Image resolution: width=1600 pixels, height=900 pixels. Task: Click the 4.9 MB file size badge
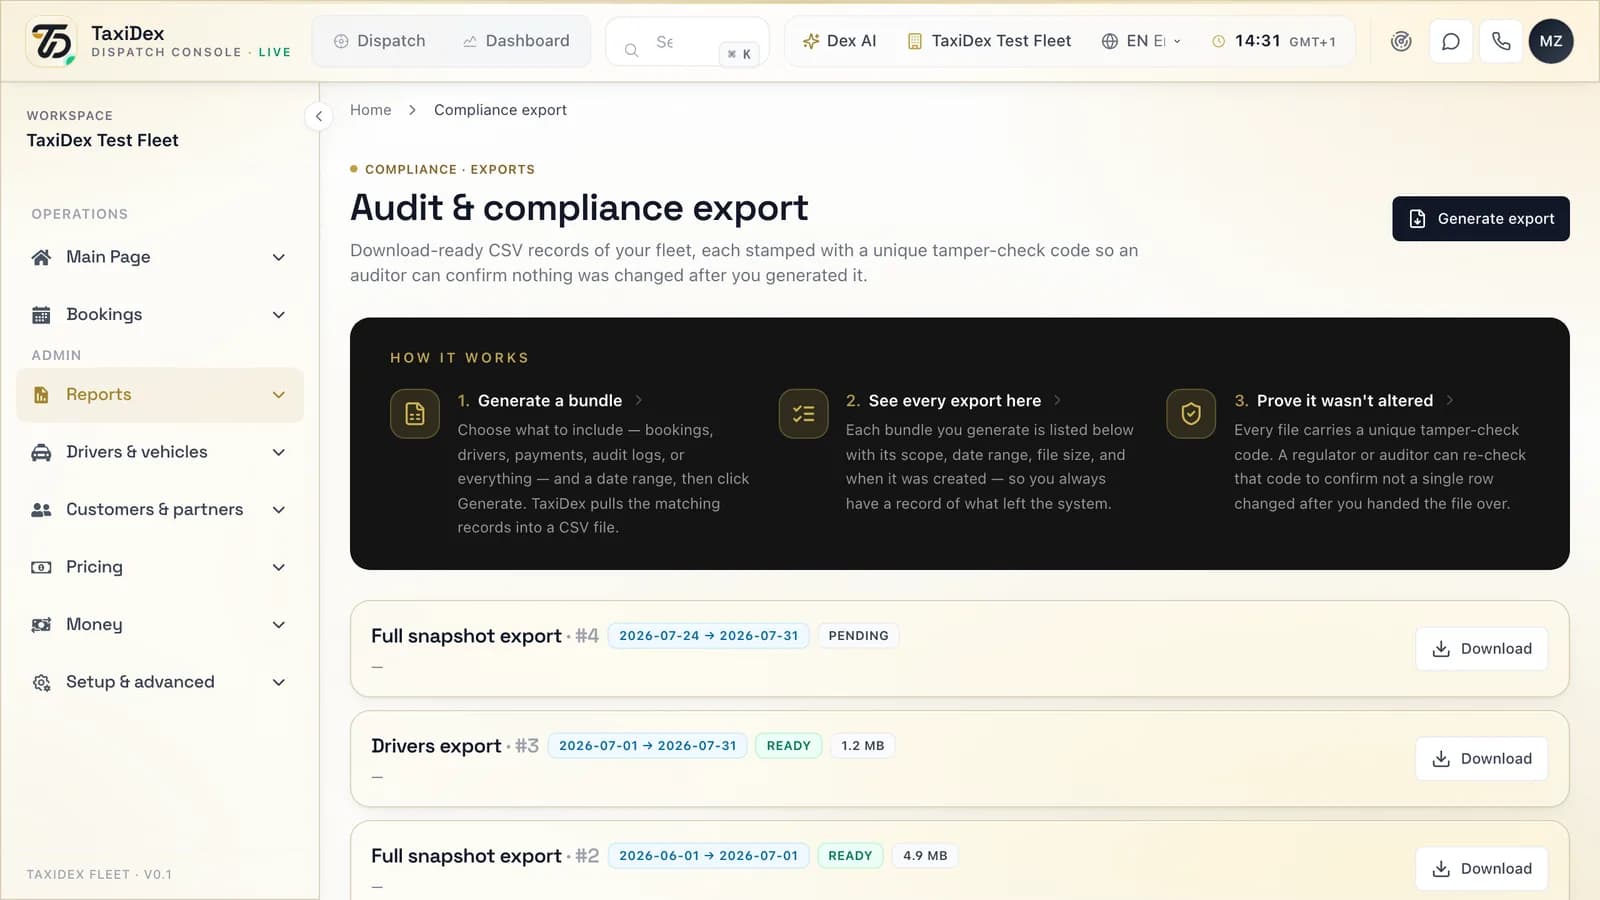tap(925, 856)
